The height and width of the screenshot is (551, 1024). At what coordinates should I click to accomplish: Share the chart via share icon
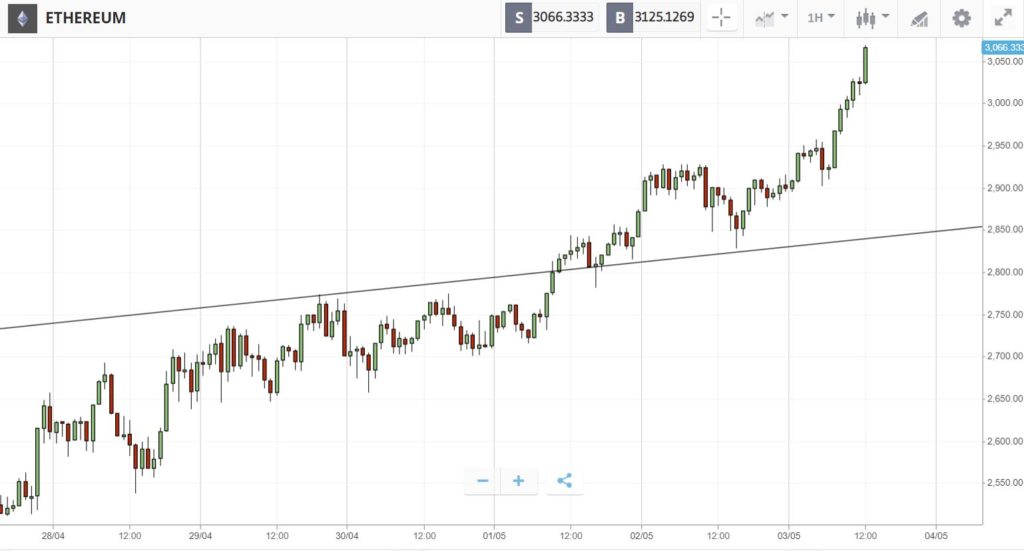[x=565, y=481]
